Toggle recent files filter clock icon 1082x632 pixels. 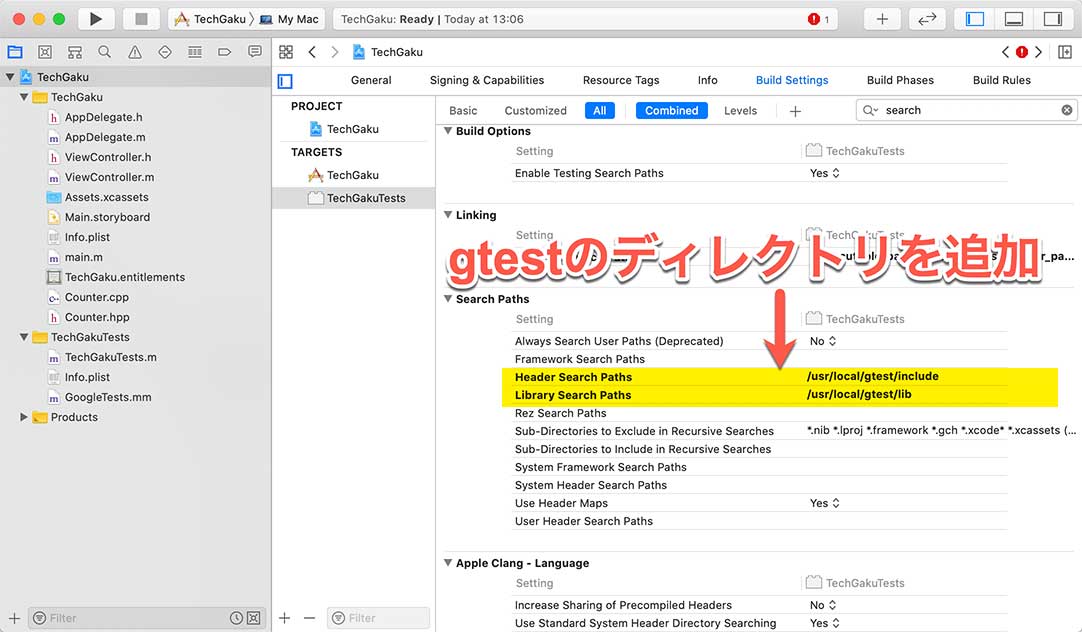click(236, 618)
